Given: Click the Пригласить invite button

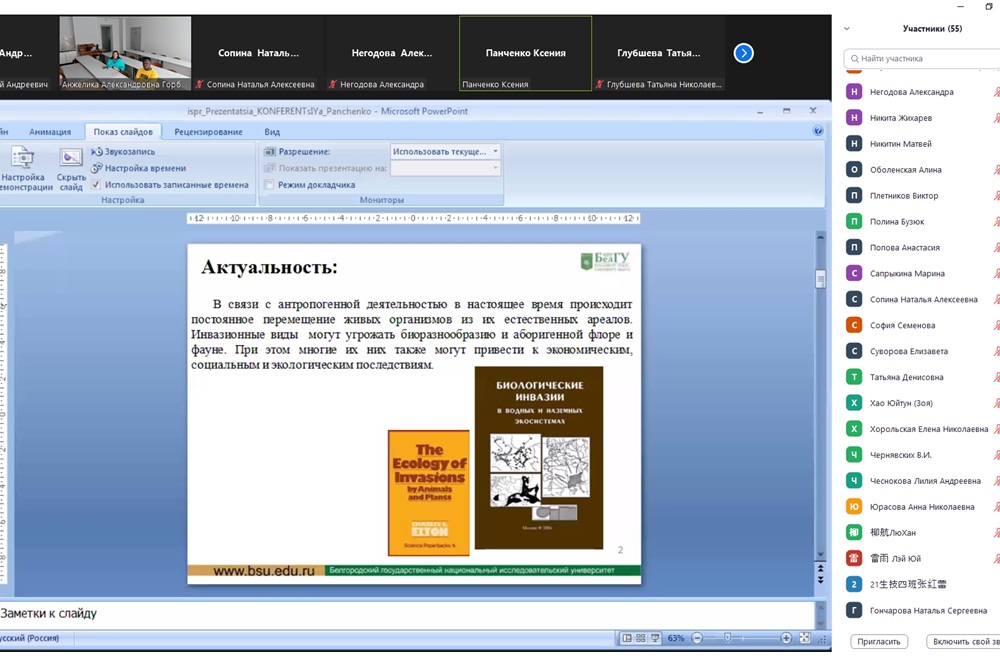Looking at the screenshot, I should click(879, 641).
